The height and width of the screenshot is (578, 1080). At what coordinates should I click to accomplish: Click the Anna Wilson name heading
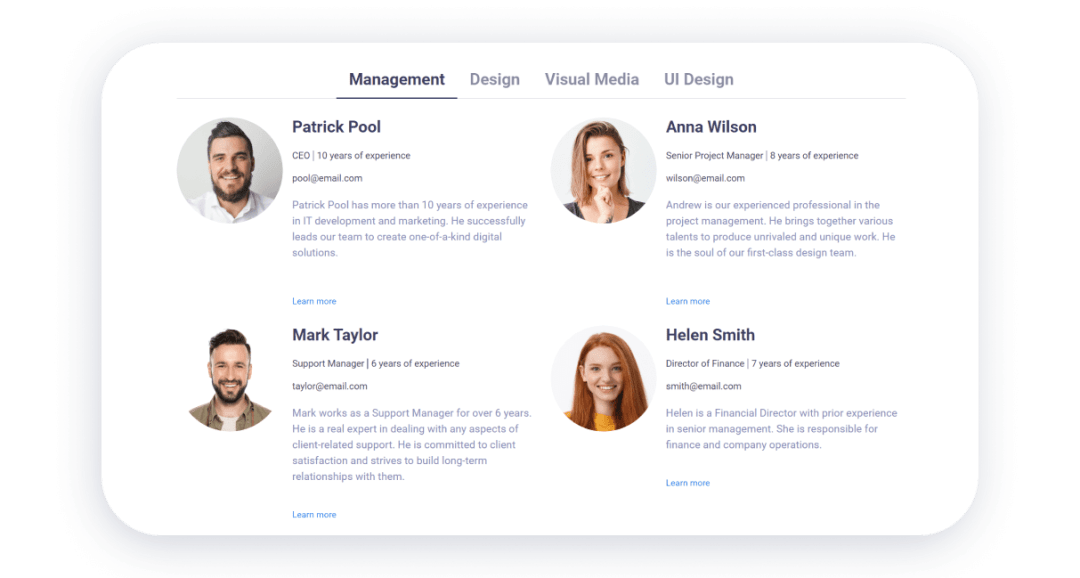coord(711,127)
